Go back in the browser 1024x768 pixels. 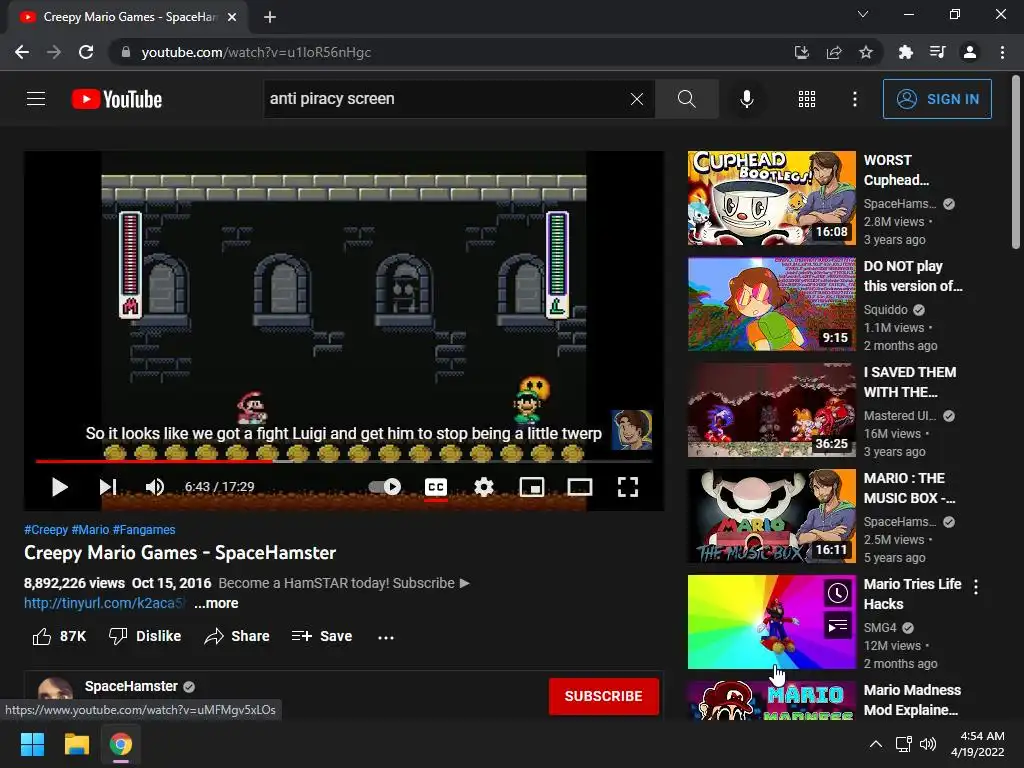pyautogui.click(x=22, y=52)
